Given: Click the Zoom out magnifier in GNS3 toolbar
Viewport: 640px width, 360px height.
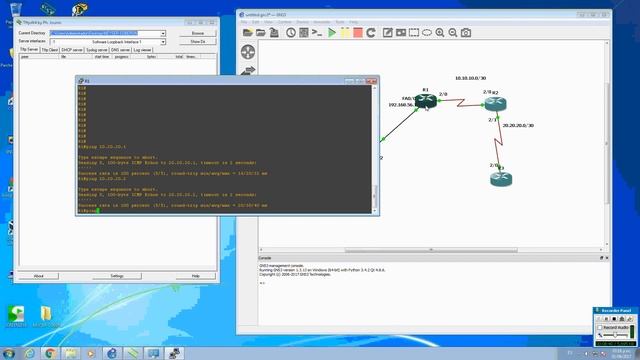Looking at the screenshot, I should tap(453, 33).
